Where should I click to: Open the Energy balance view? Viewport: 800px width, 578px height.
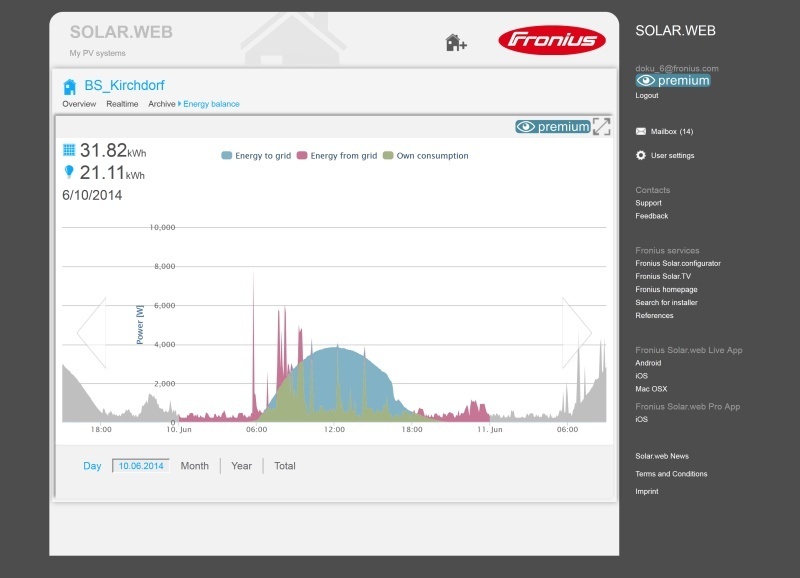211,104
